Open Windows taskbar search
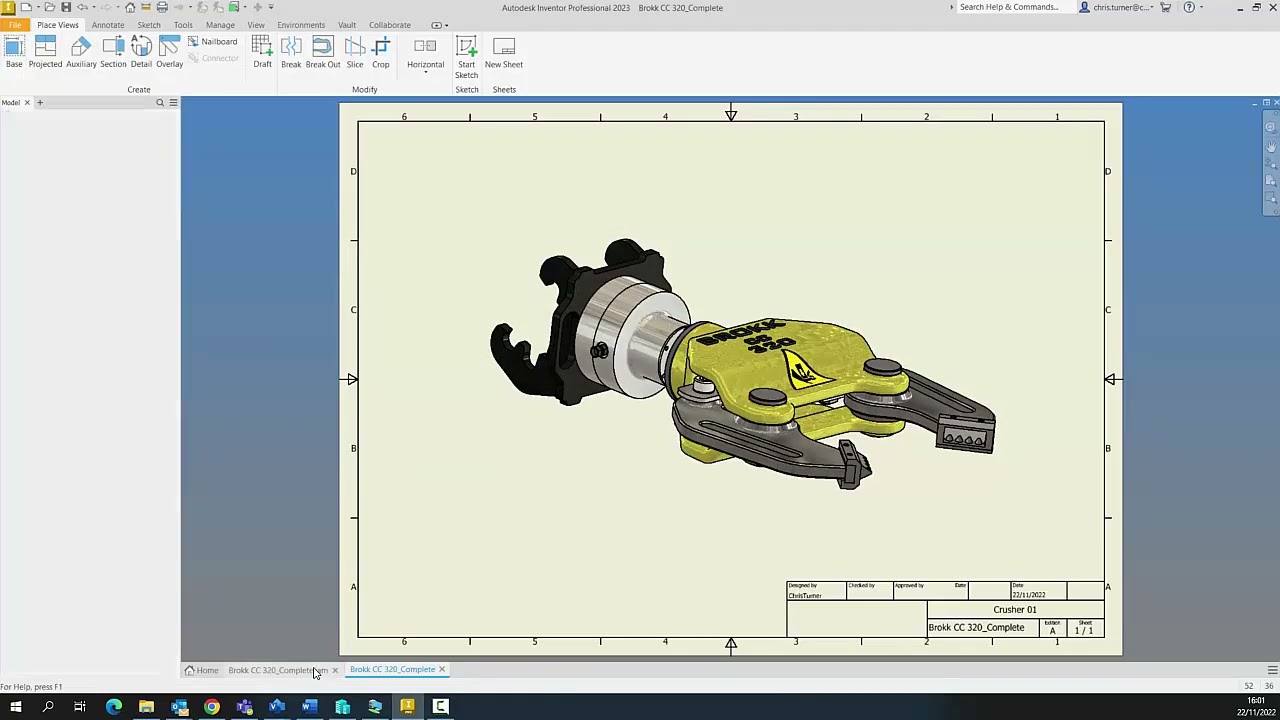This screenshot has height=720, width=1280. point(48,707)
